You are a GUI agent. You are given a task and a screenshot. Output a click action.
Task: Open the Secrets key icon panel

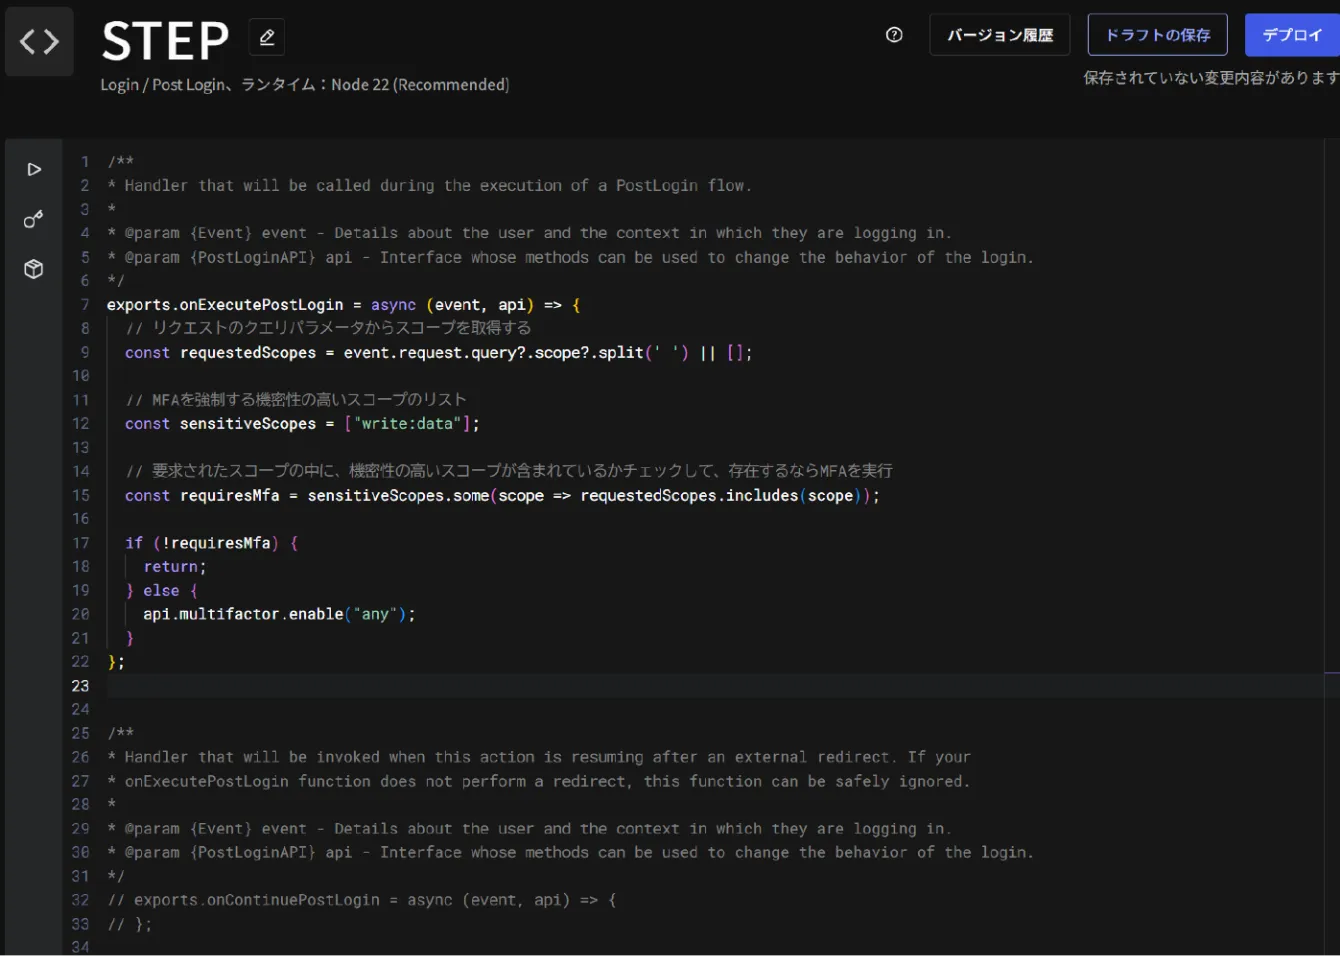pos(34,219)
